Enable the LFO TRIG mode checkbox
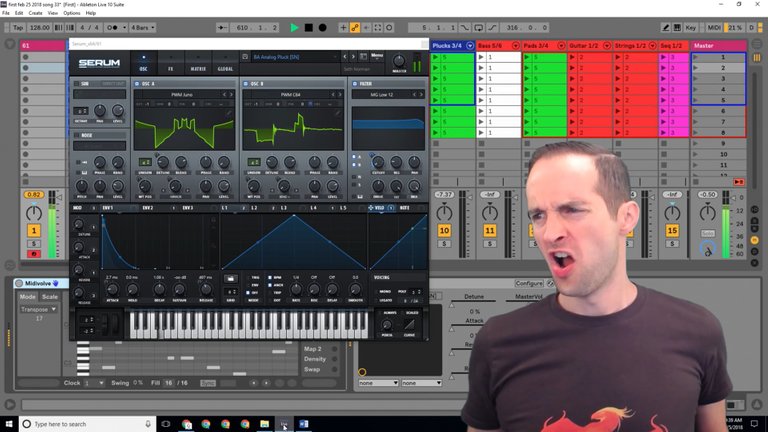This screenshot has width=768, height=432. click(248, 278)
